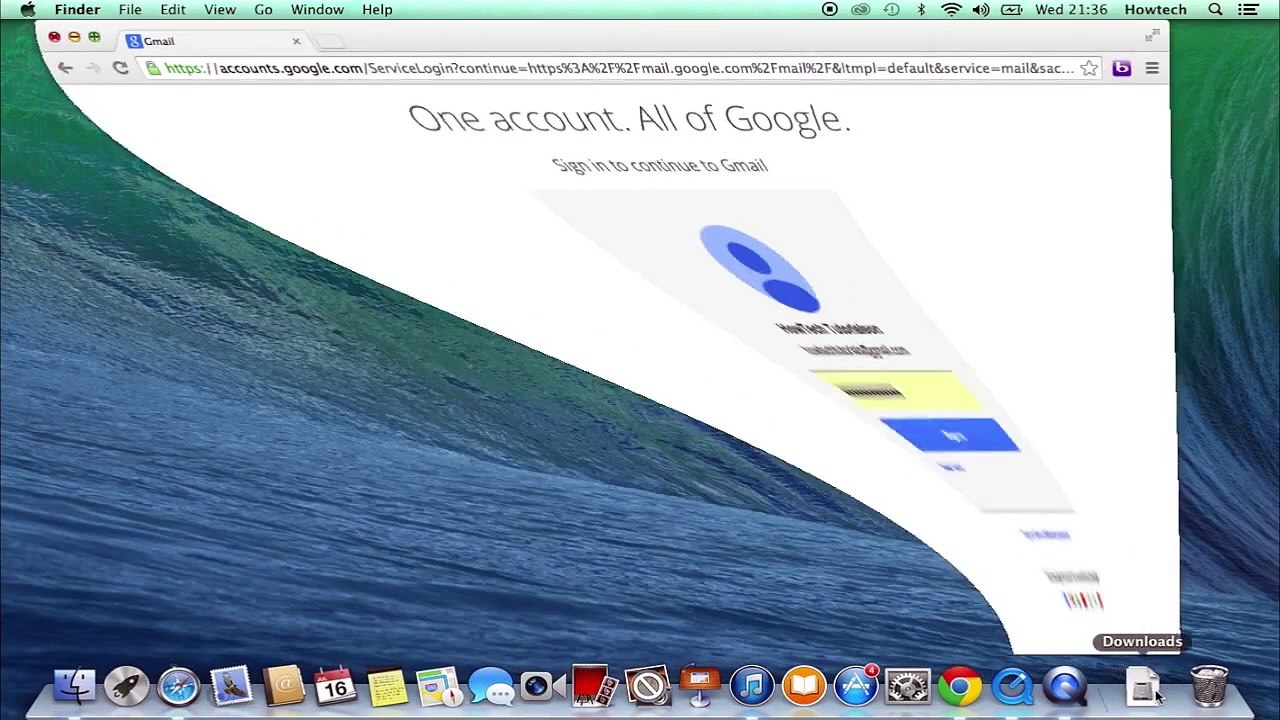Click the Google Chrome dock icon

(x=960, y=687)
